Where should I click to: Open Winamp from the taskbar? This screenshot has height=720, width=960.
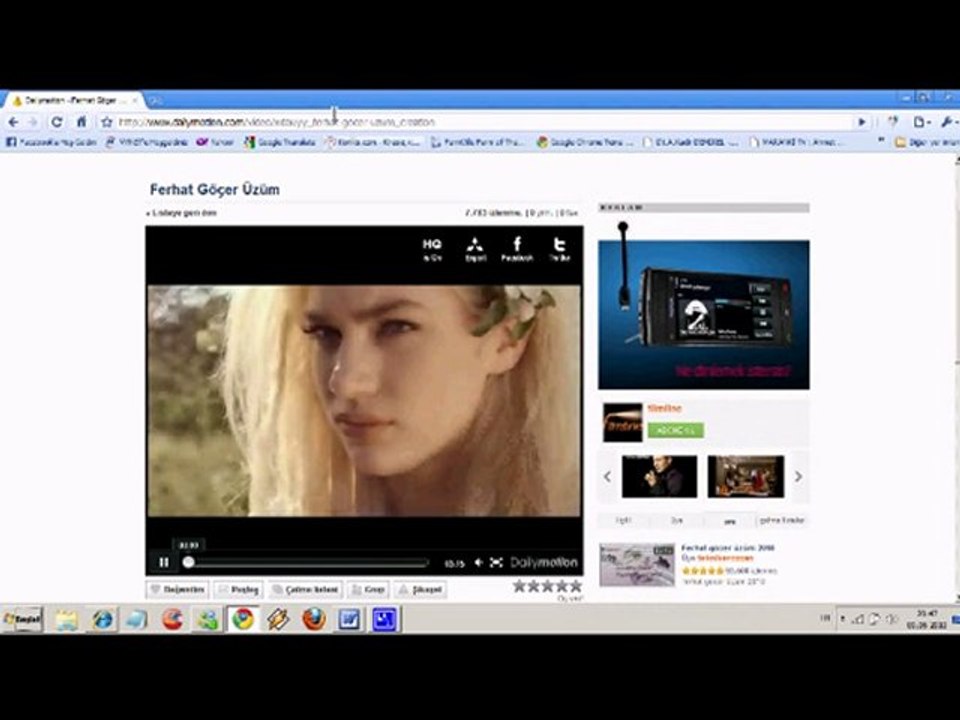pyautogui.click(x=277, y=620)
